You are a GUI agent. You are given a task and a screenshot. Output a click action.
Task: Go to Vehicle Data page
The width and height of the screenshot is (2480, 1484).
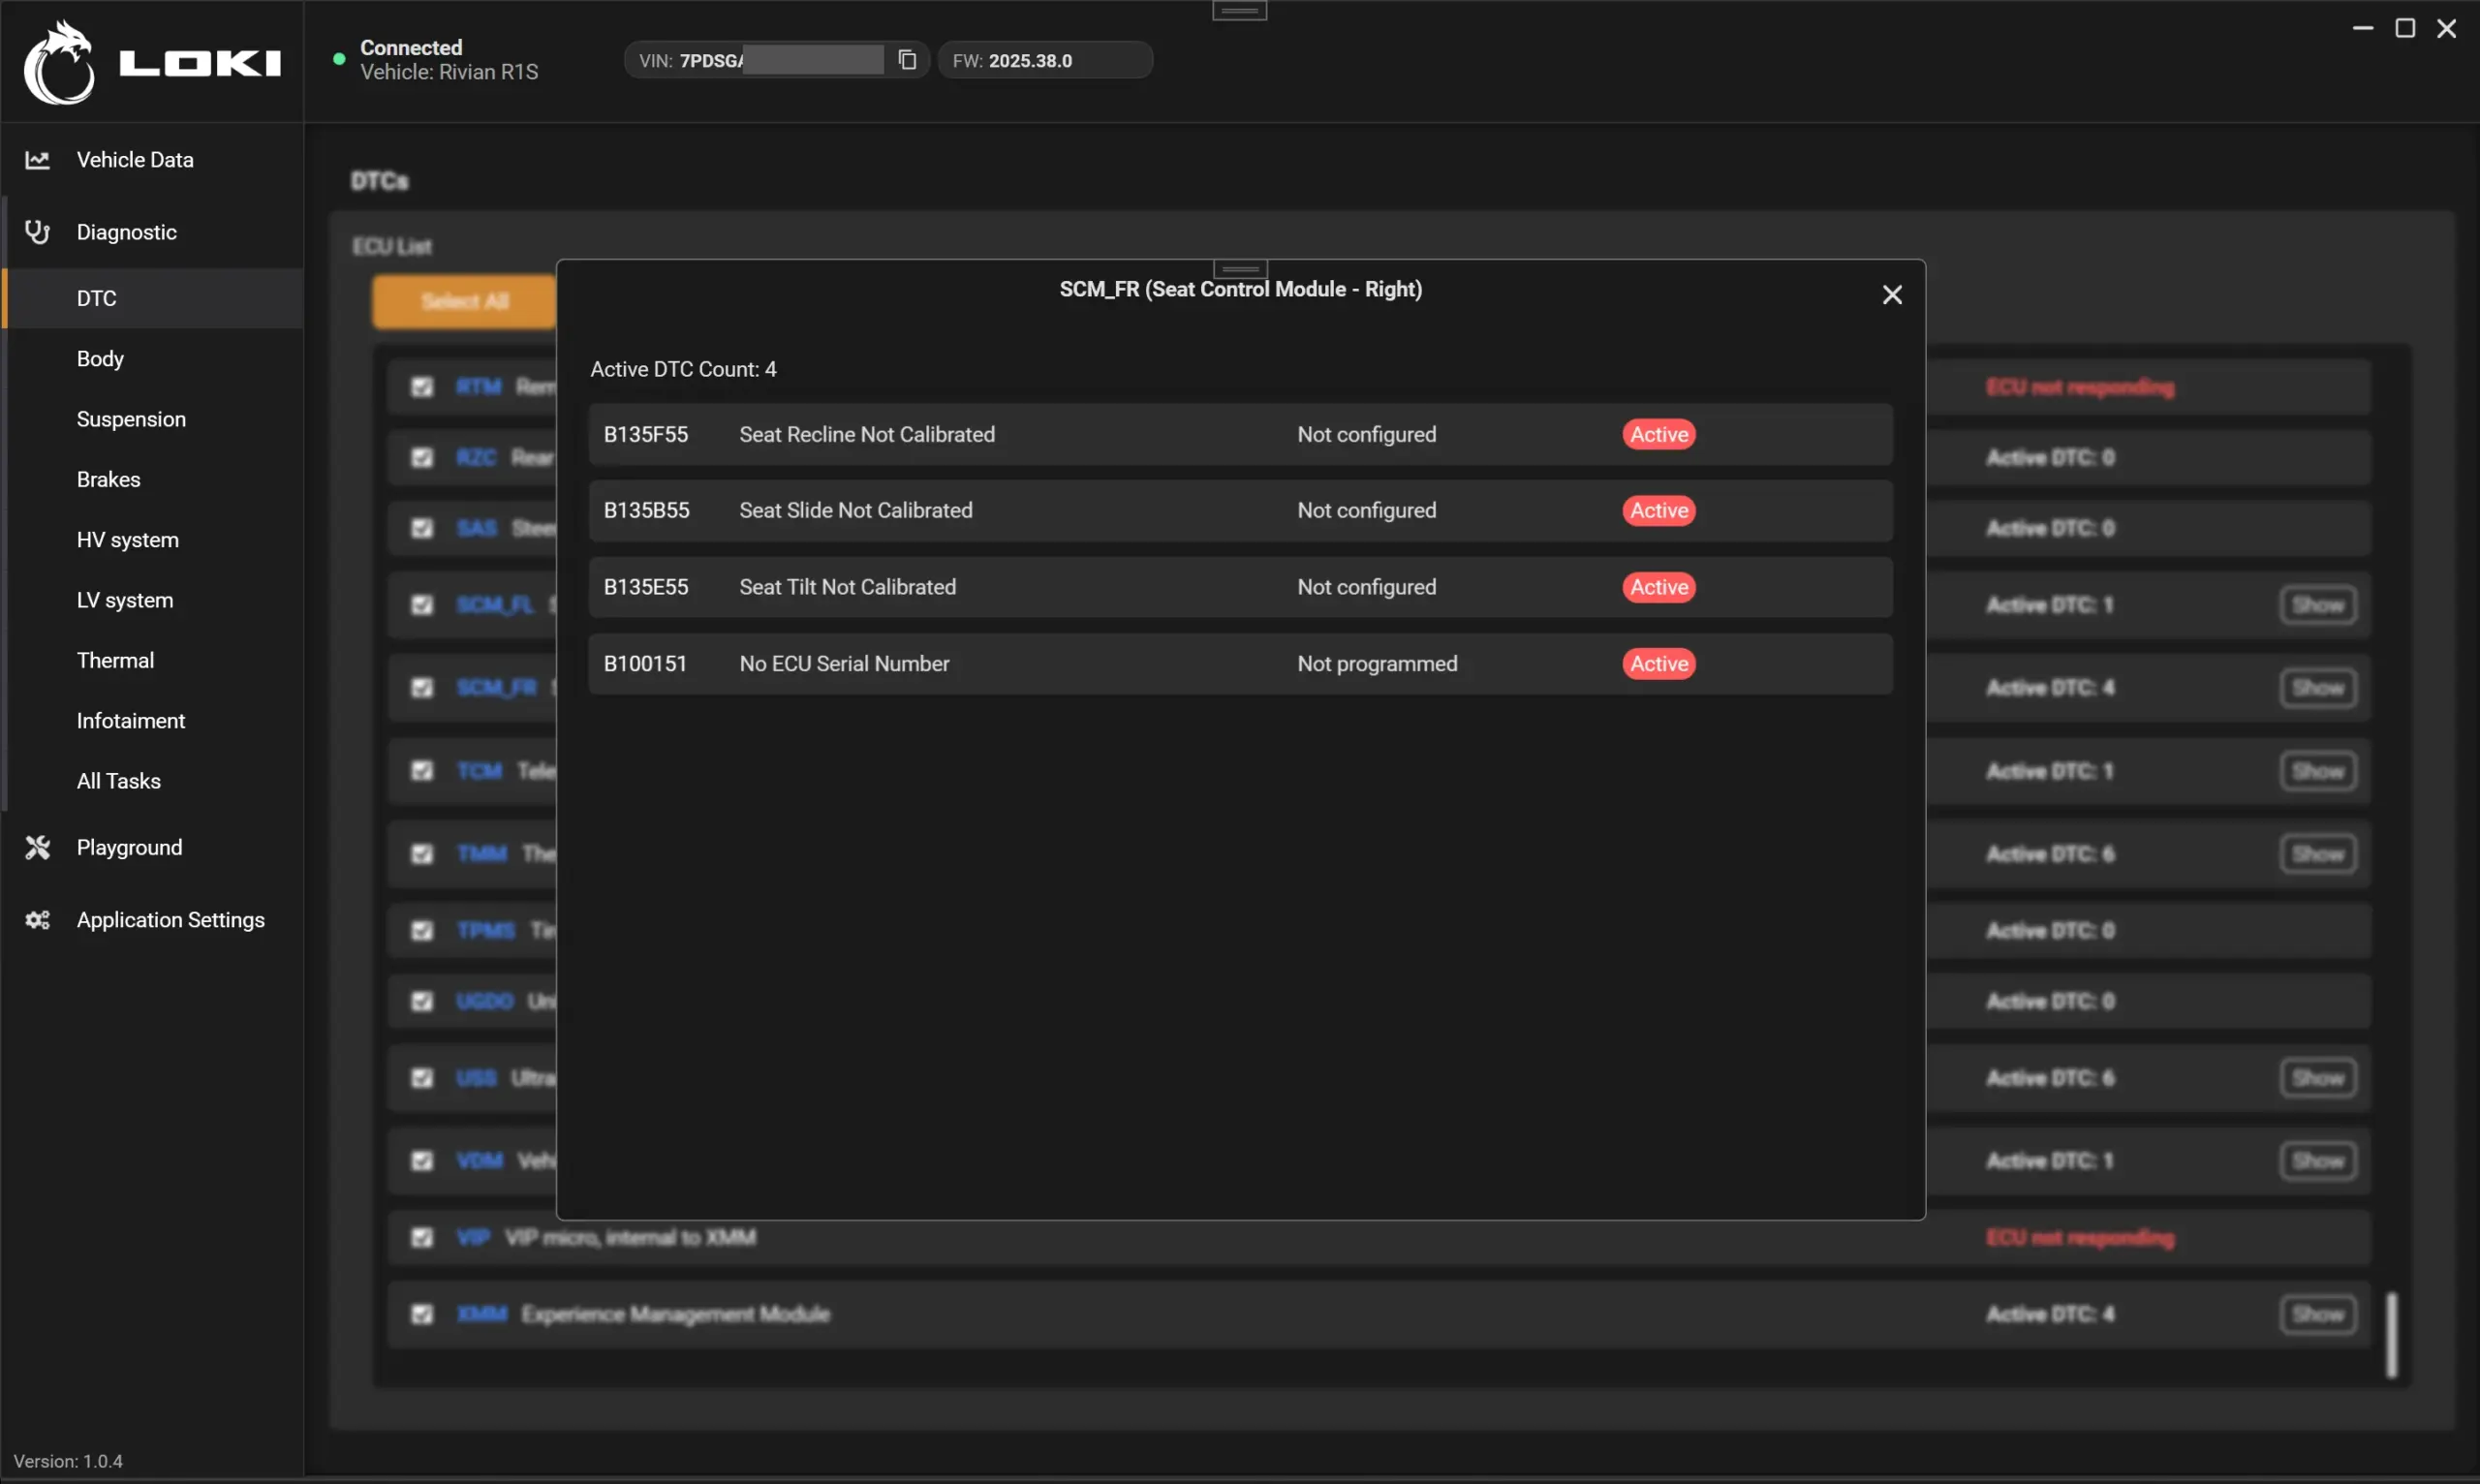tap(154, 160)
